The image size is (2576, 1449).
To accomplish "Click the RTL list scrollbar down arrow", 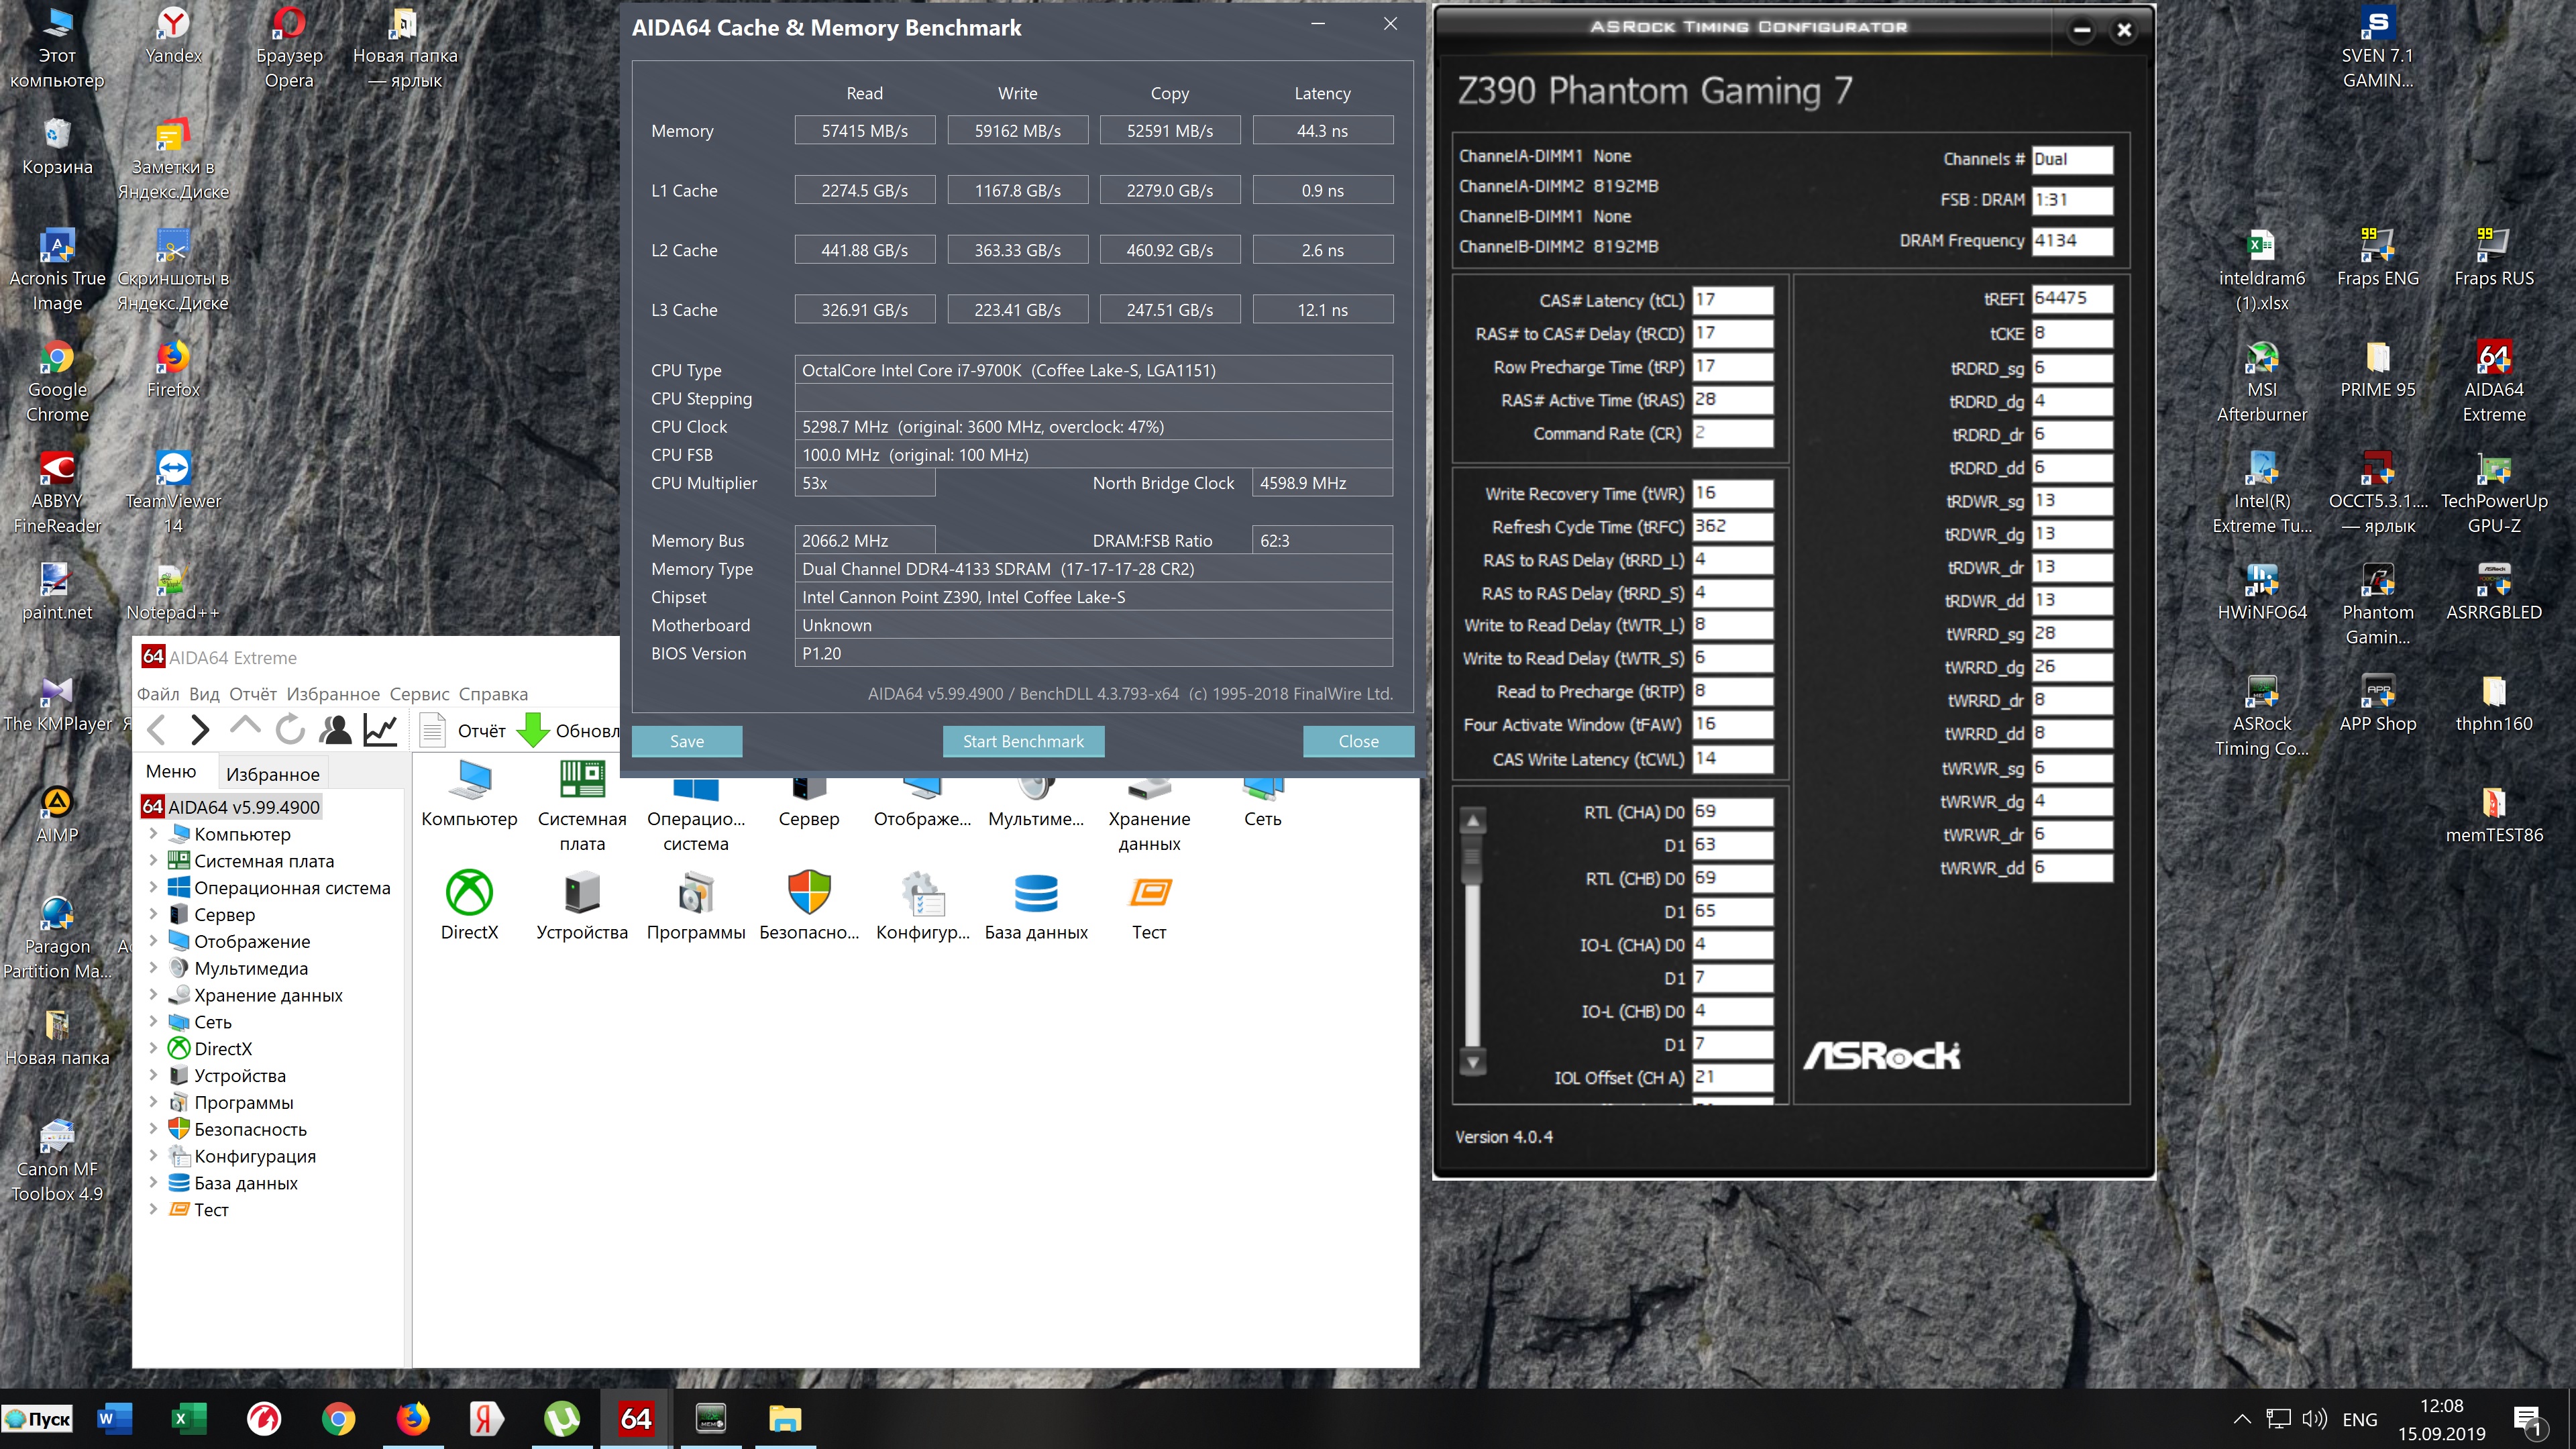I will point(1472,1062).
